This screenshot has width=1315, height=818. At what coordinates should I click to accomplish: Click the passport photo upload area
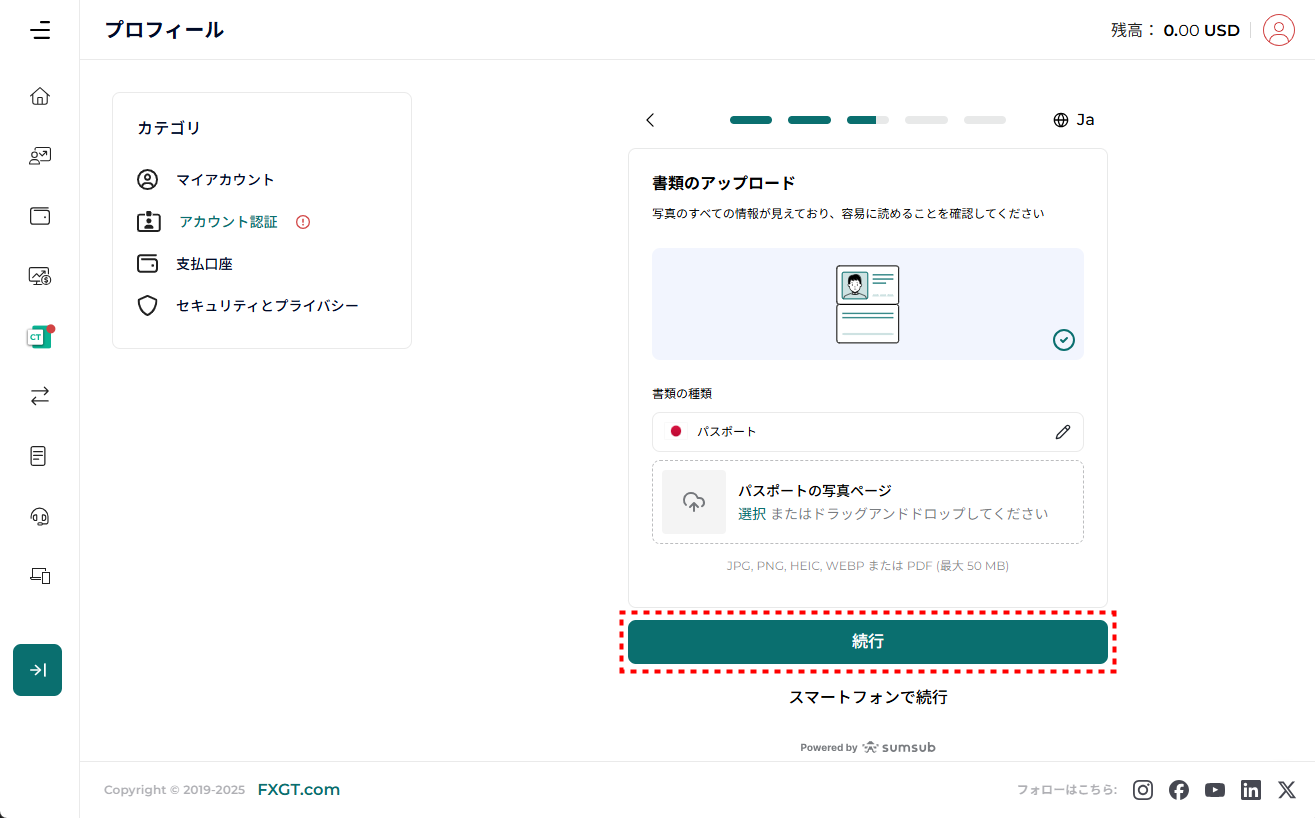(x=867, y=502)
